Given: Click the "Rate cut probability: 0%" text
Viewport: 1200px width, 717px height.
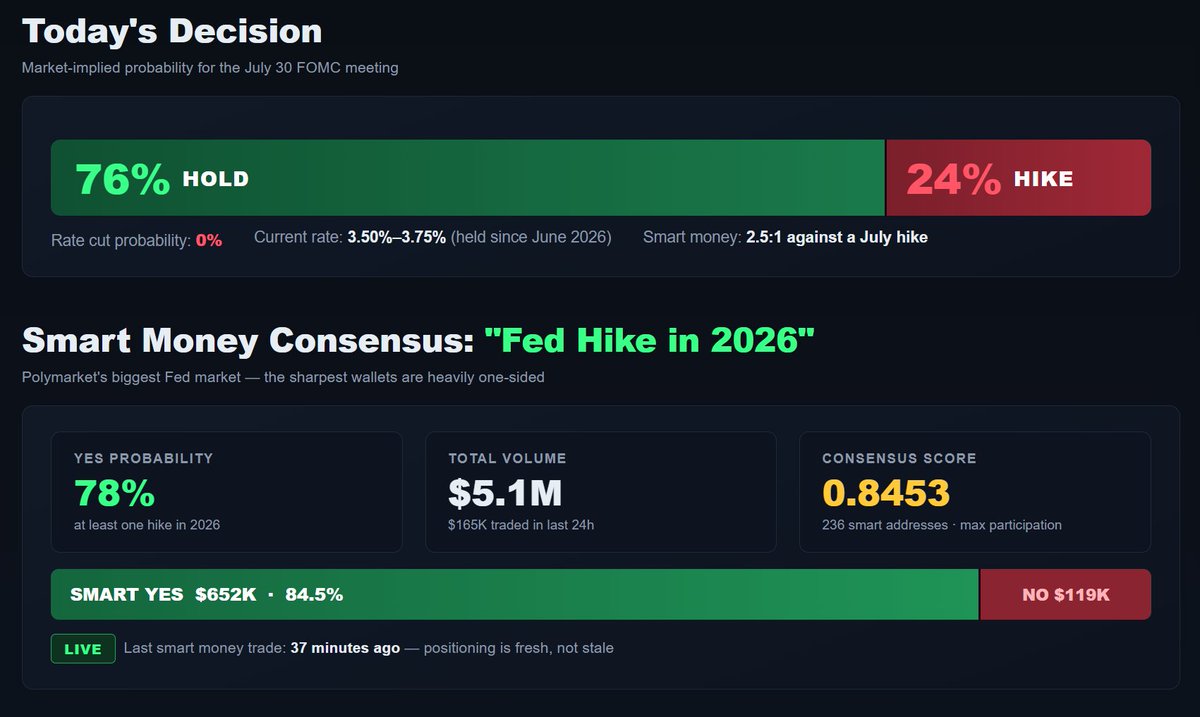Looking at the screenshot, I should pyautogui.click(x=137, y=240).
